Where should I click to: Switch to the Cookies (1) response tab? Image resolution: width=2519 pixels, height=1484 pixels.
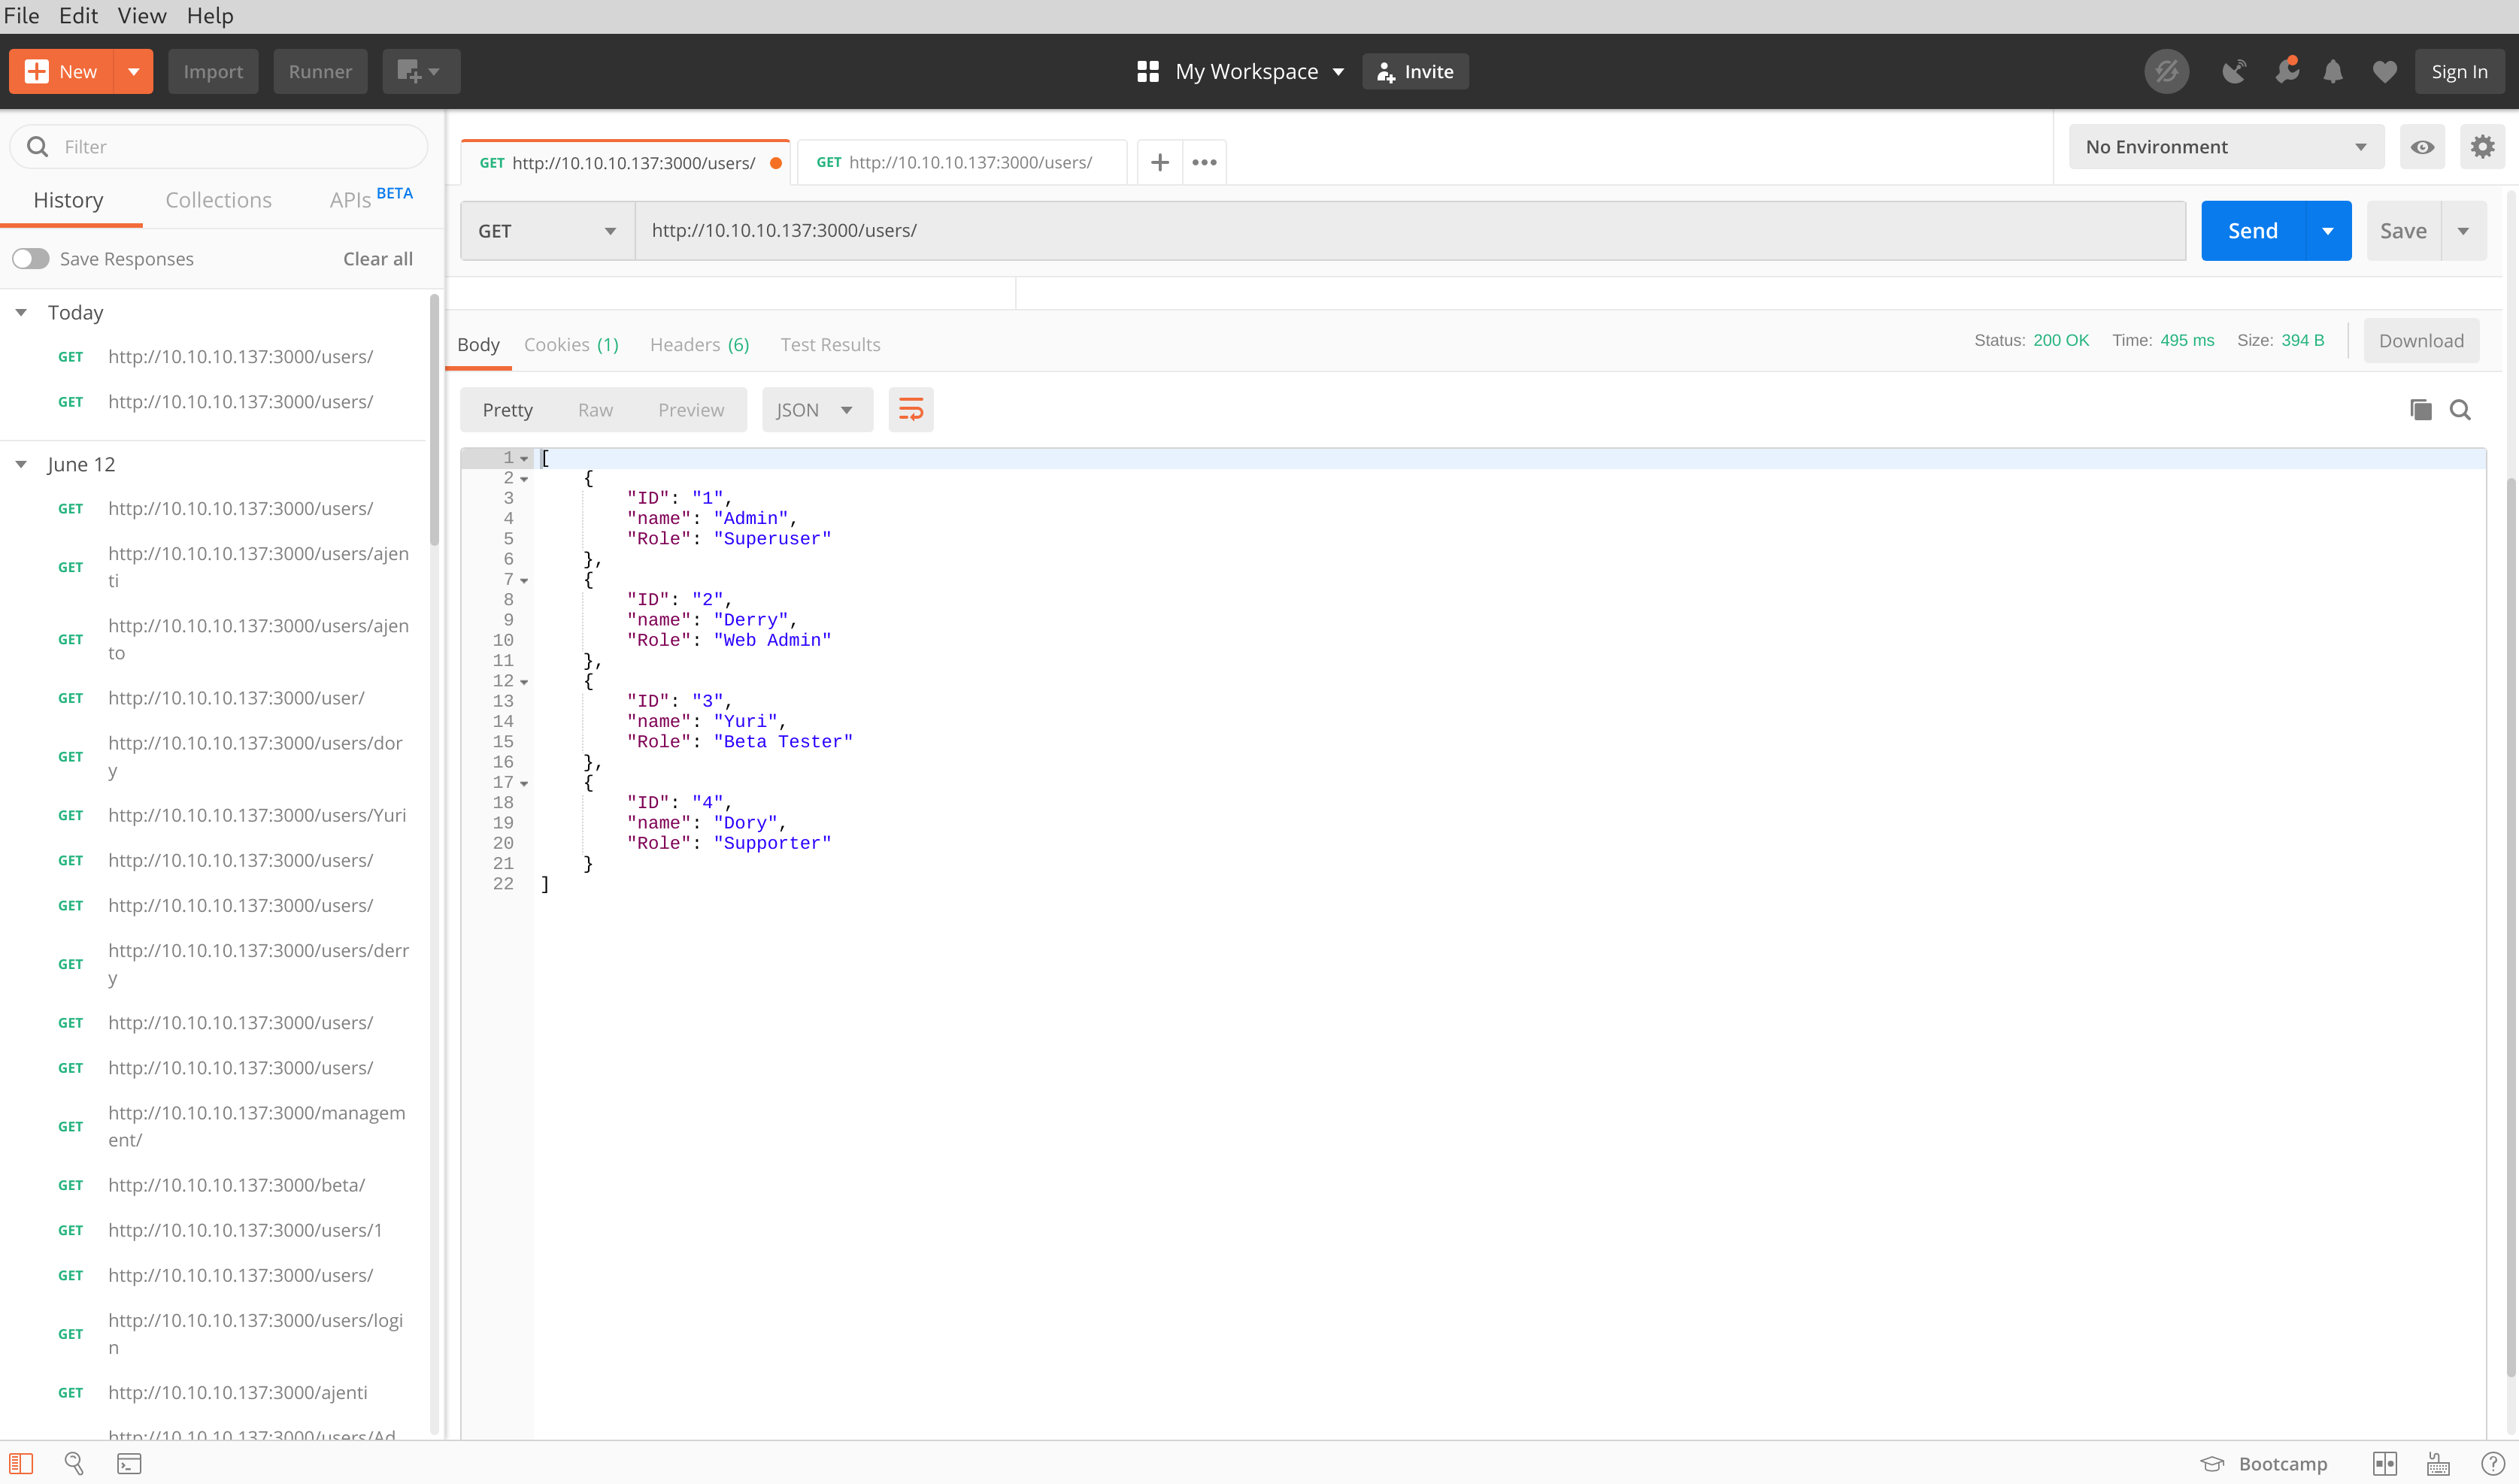coord(571,344)
